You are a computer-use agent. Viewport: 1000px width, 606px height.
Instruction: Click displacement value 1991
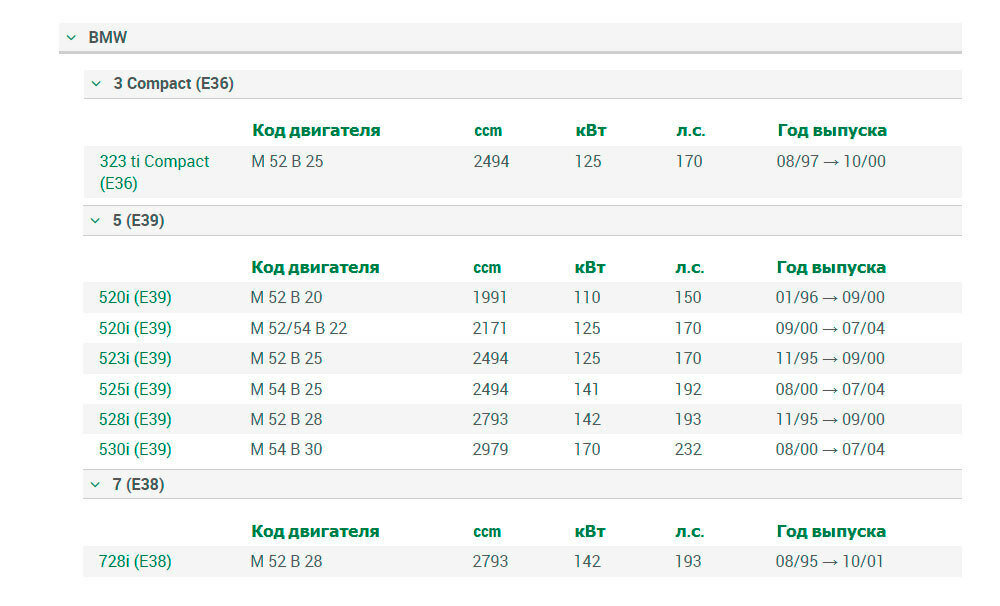490,297
